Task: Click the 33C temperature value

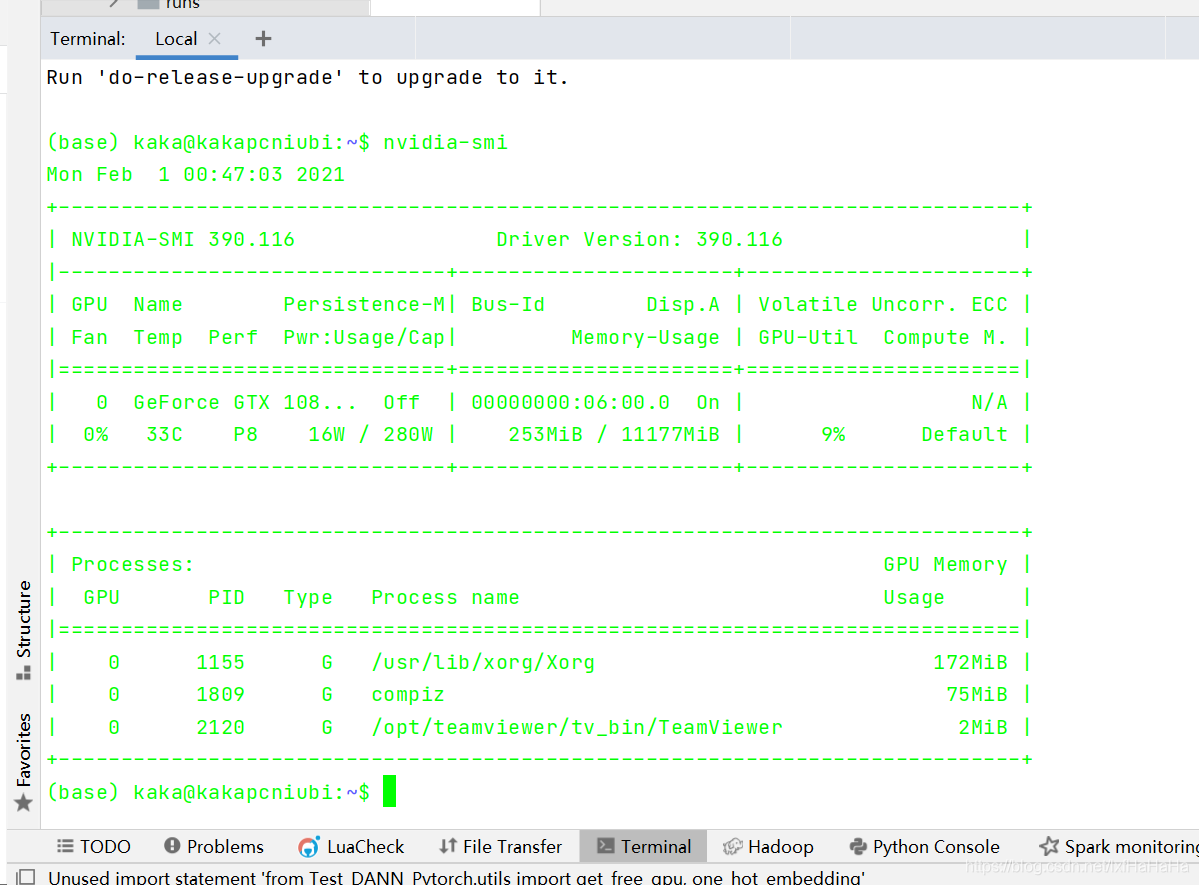Action: pos(164,434)
